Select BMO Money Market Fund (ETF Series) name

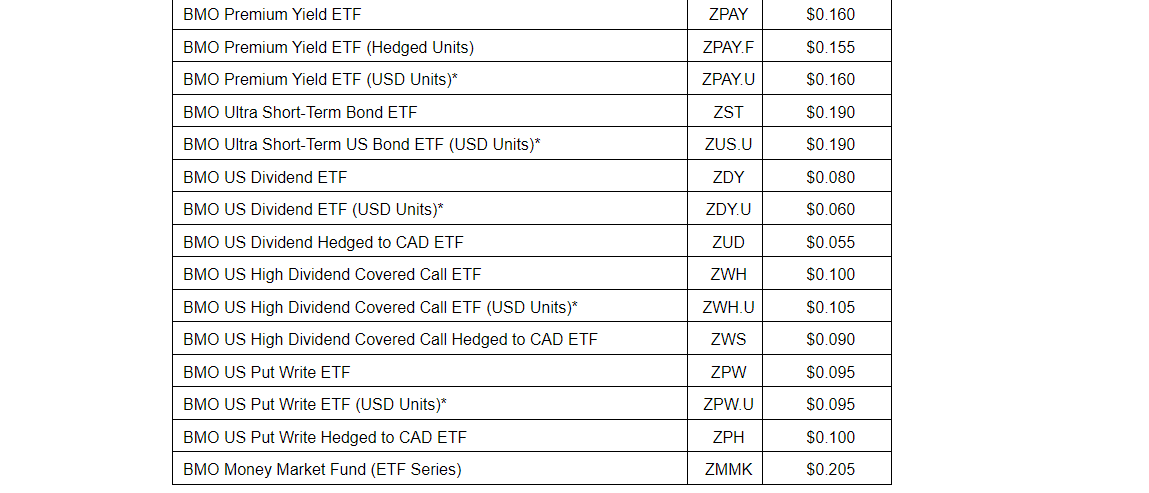[x=322, y=469]
